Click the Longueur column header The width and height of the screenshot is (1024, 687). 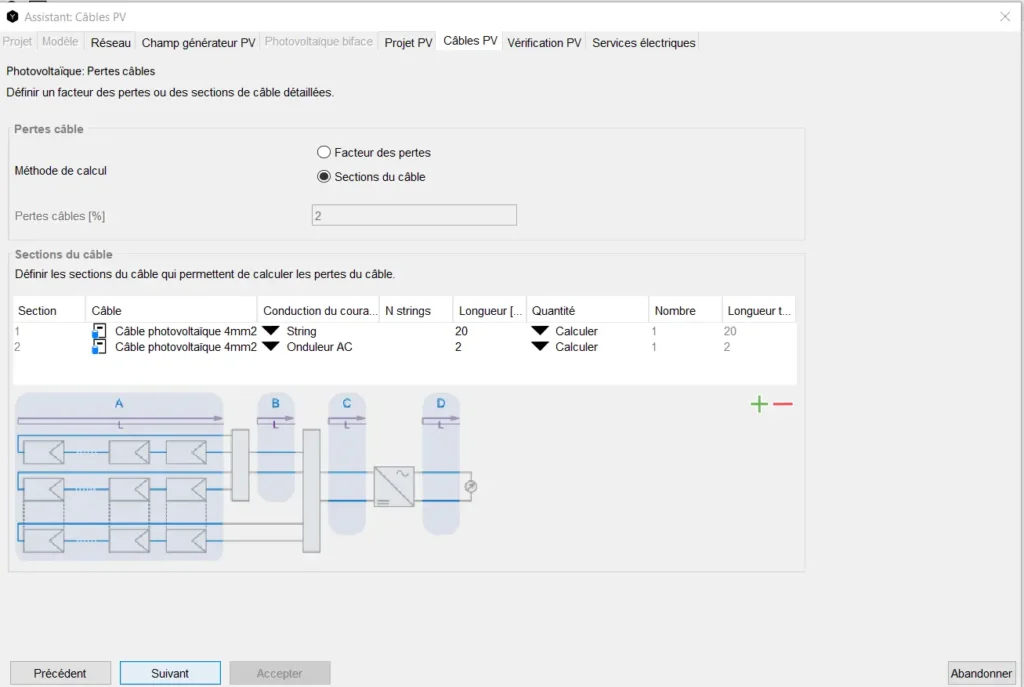pos(490,311)
